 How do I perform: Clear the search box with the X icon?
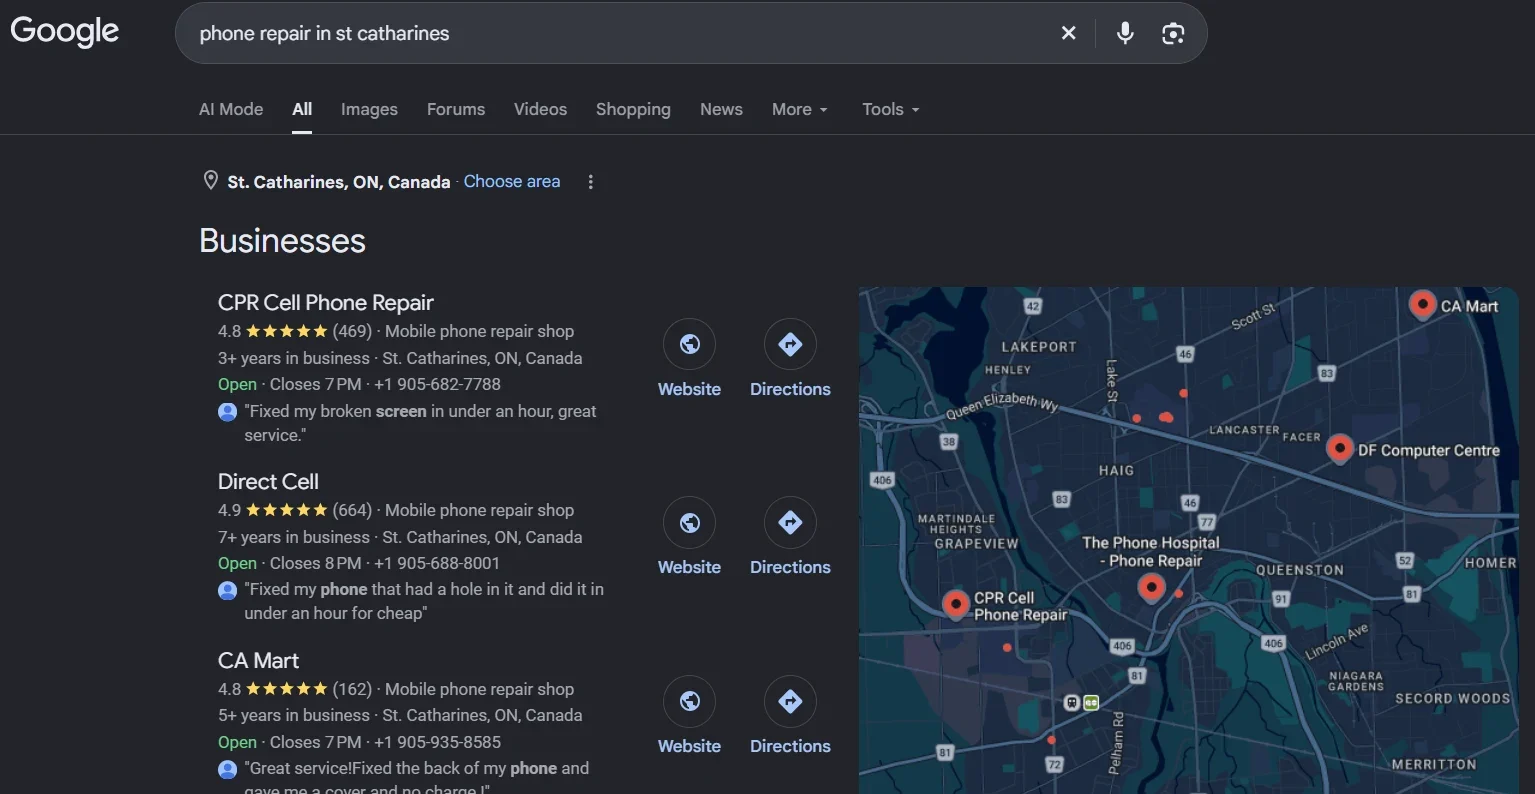click(x=1068, y=33)
